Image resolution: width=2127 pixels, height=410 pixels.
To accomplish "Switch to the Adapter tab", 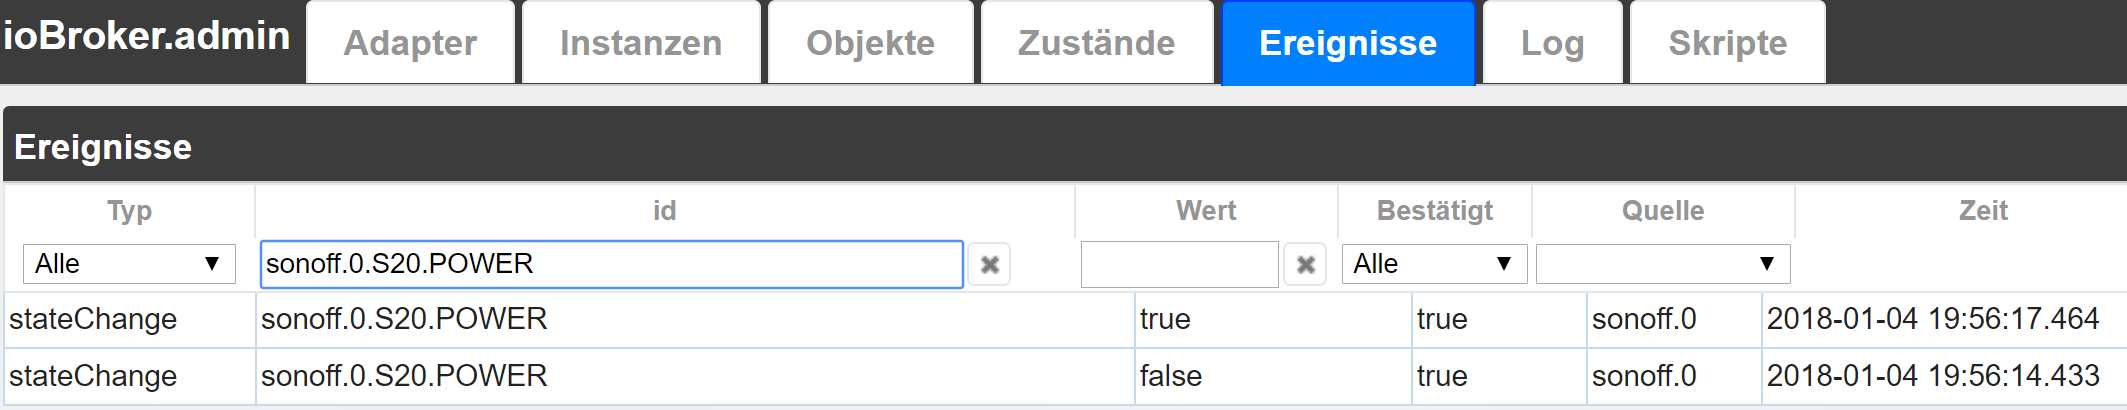I will [x=410, y=43].
